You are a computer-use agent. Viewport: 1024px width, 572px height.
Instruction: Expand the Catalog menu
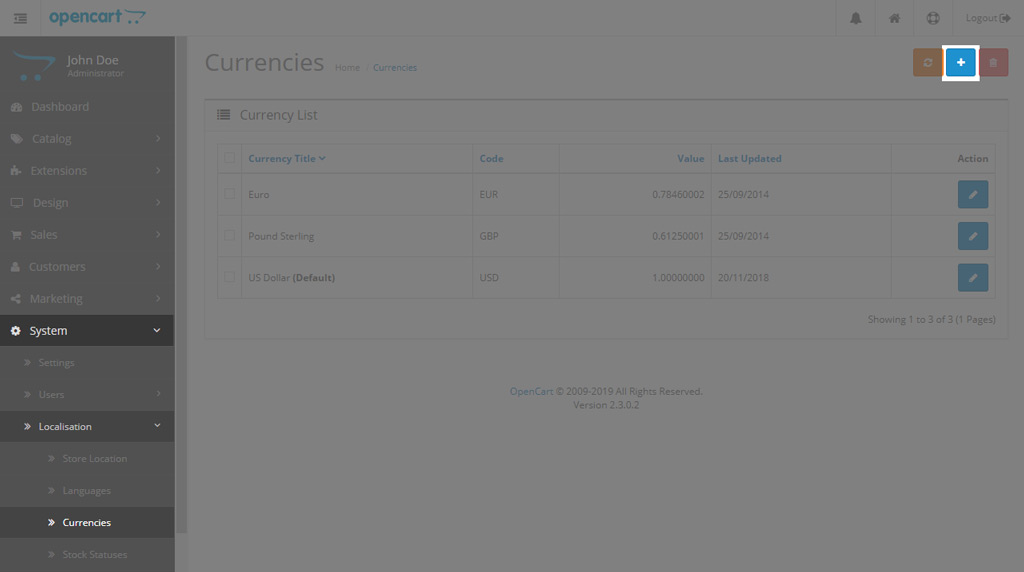(87, 138)
